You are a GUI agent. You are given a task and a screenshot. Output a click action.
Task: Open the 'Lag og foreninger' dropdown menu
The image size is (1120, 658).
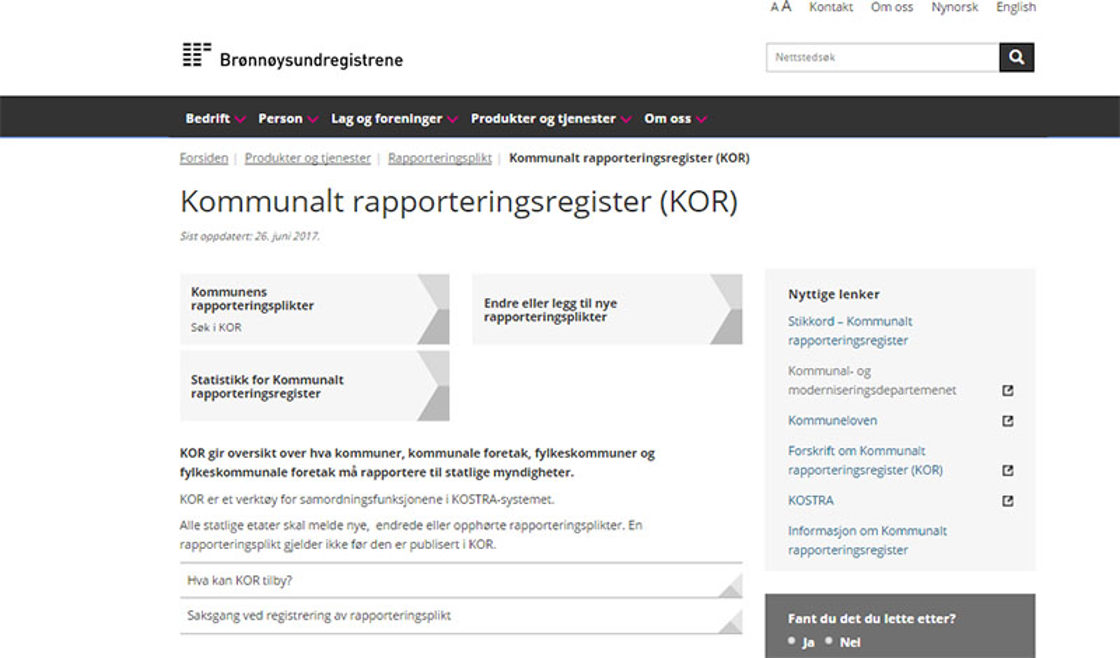click(394, 119)
